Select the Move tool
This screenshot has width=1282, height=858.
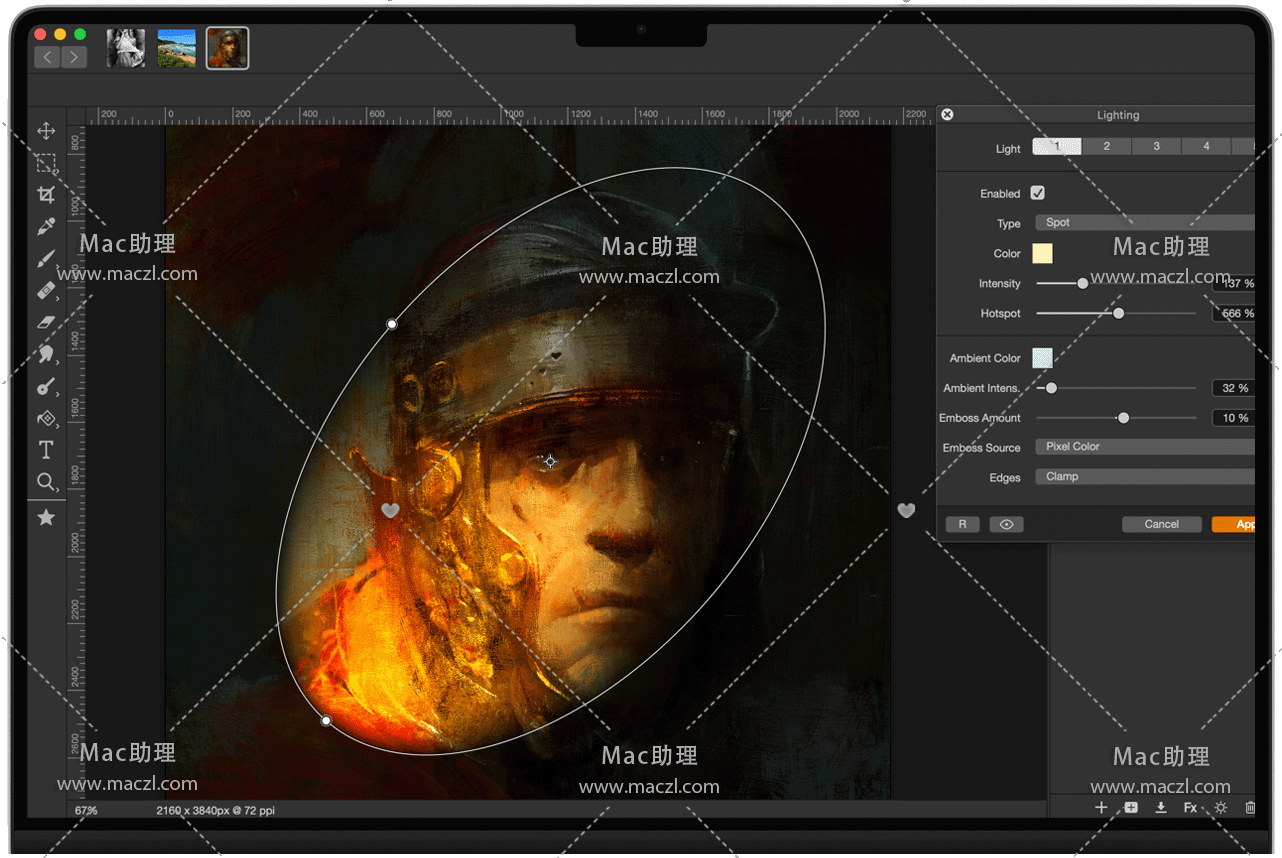46,131
